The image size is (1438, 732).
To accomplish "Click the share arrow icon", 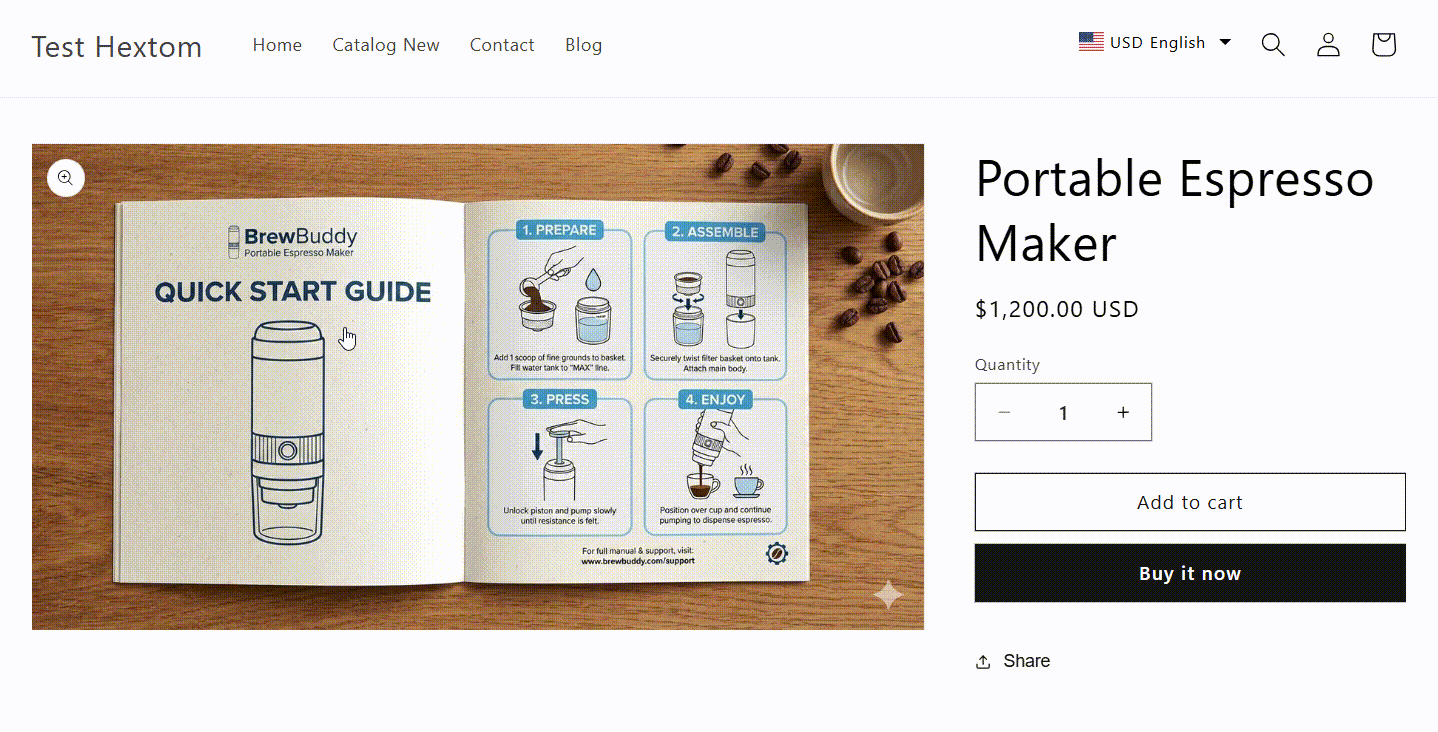I will point(983,662).
